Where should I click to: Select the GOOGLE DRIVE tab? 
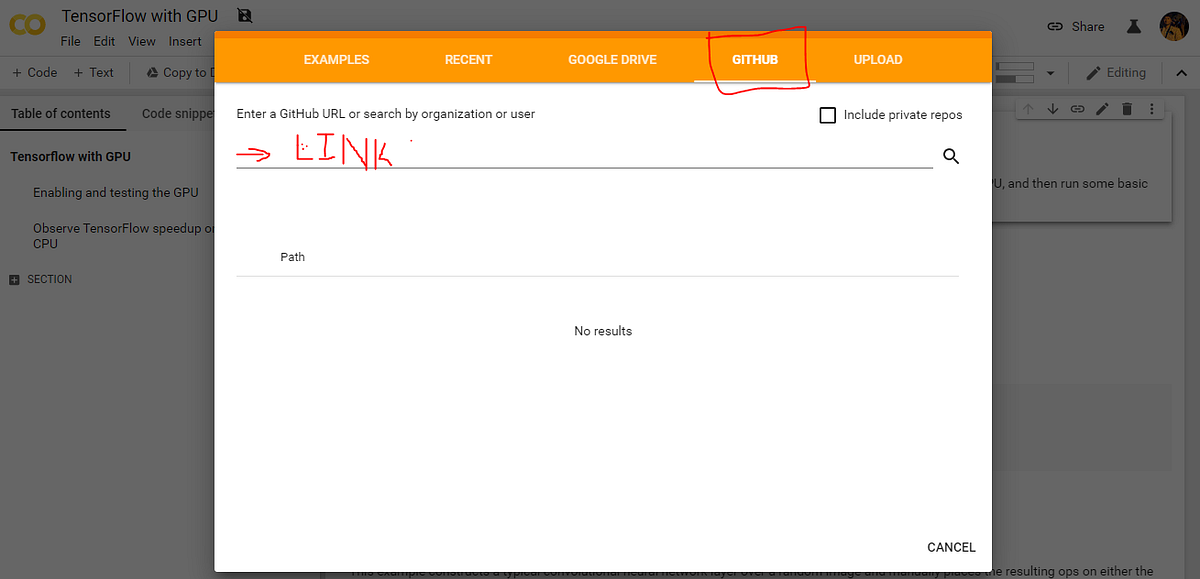click(612, 60)
